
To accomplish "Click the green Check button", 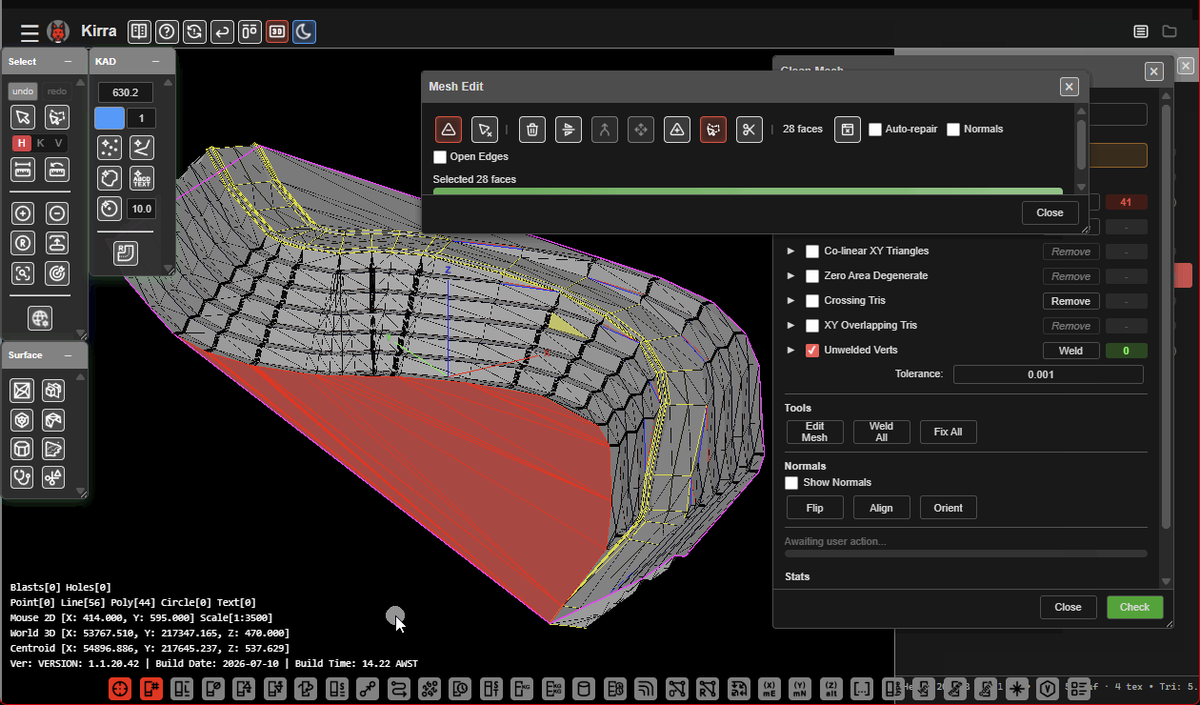I will [1135, 607].
